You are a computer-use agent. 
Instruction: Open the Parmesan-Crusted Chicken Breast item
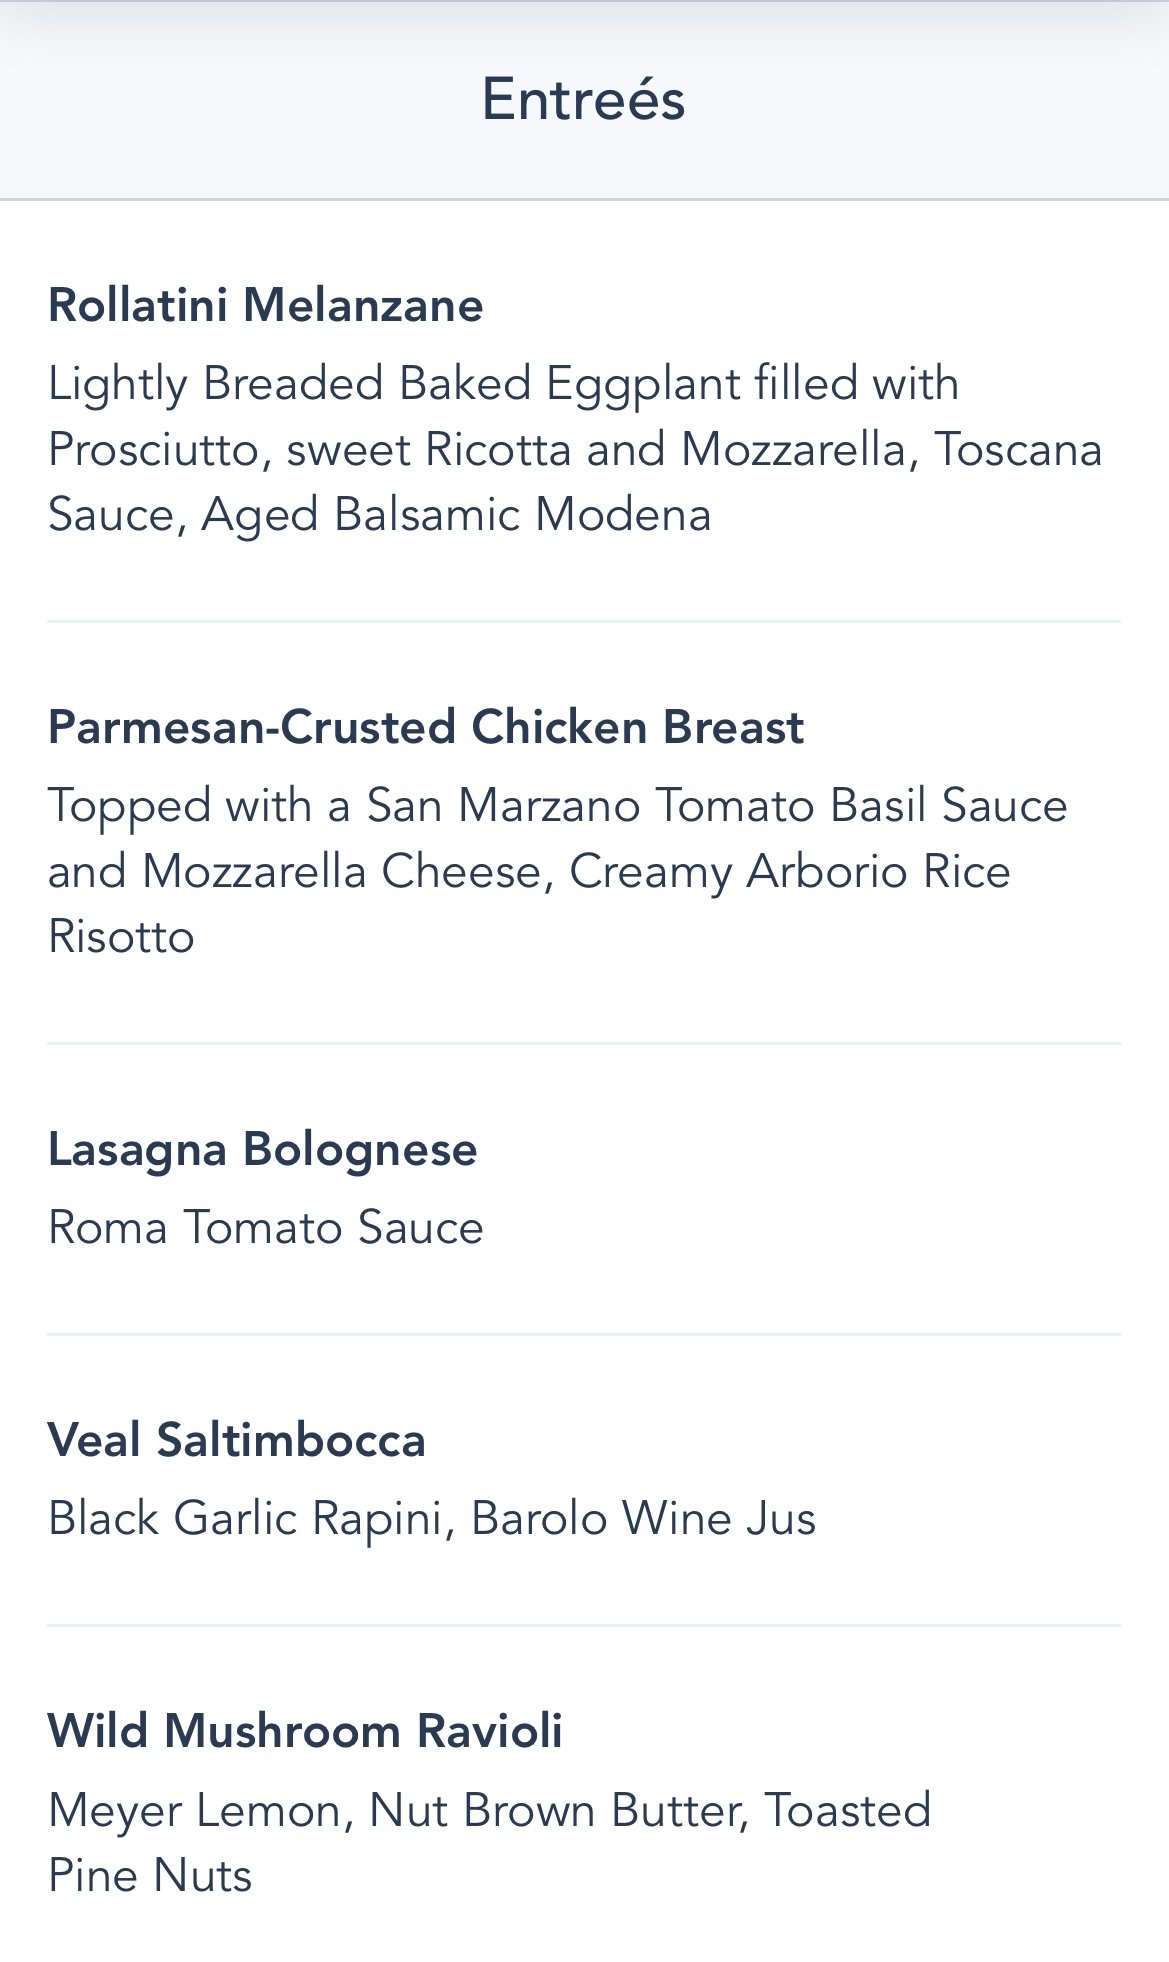tap(425, 728)
